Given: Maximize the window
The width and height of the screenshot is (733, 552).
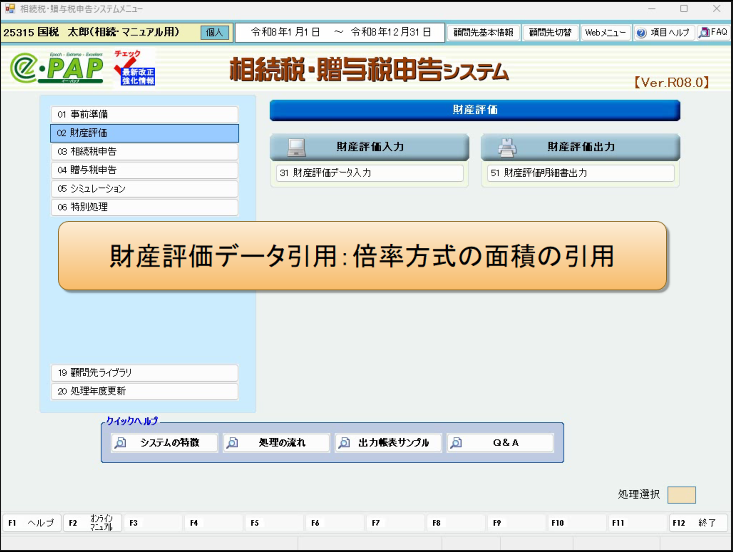Looking at the screenshot, I should tap(684, 8).
